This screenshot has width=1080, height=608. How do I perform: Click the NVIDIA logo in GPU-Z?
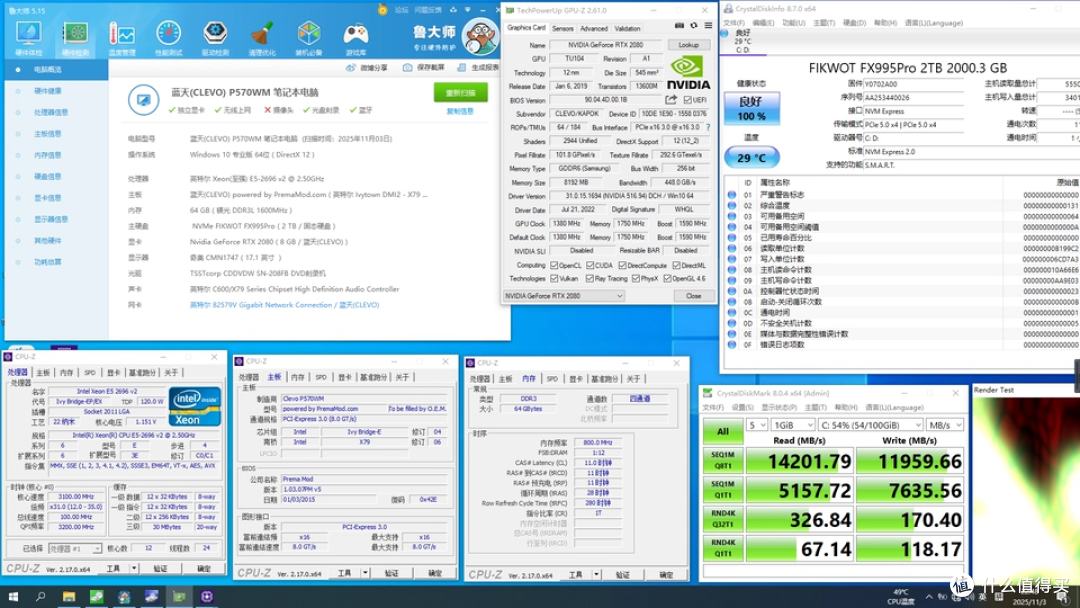click(x=688, y=73)
